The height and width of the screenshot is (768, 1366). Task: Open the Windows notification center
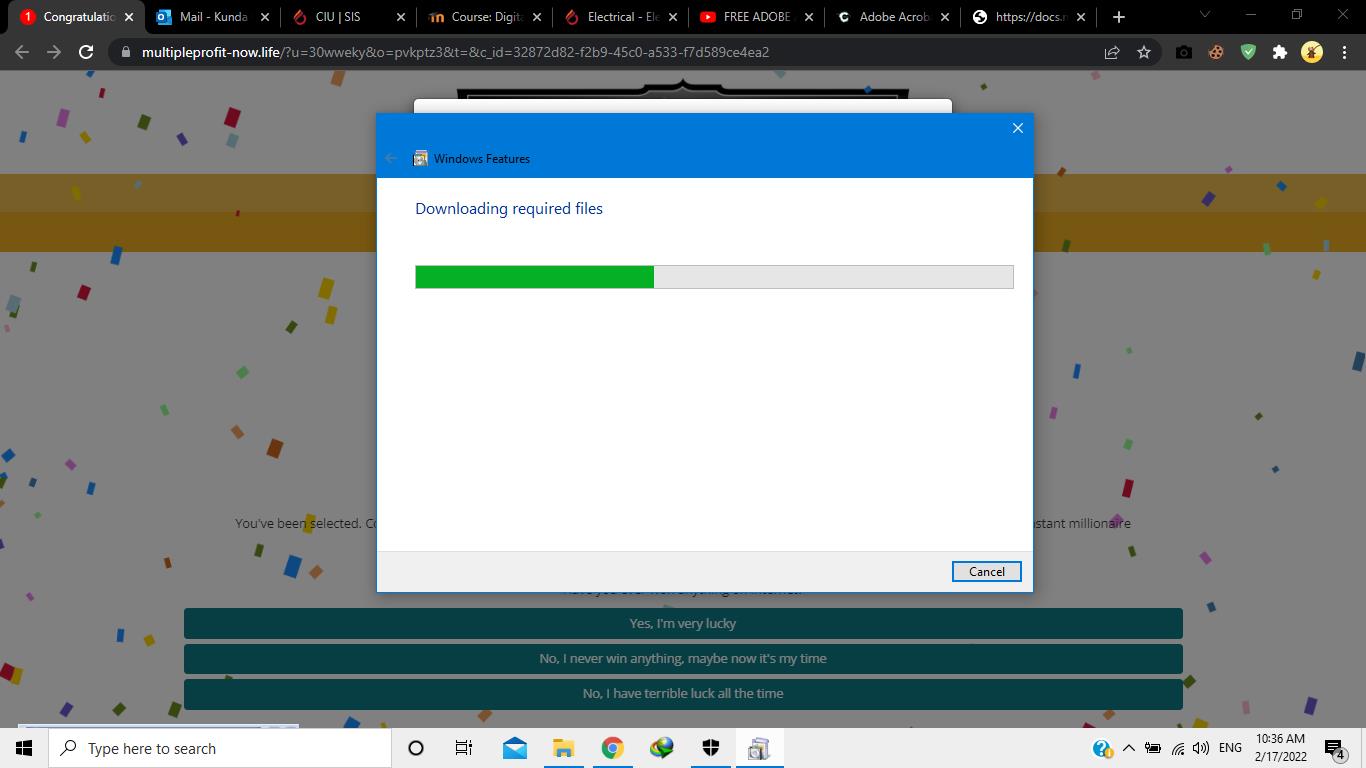1334,748
